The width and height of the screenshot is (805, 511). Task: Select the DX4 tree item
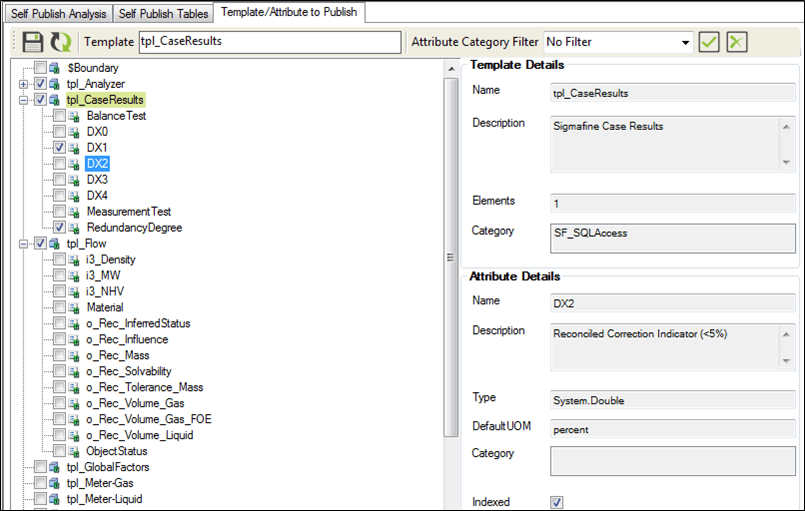[97, 196]
